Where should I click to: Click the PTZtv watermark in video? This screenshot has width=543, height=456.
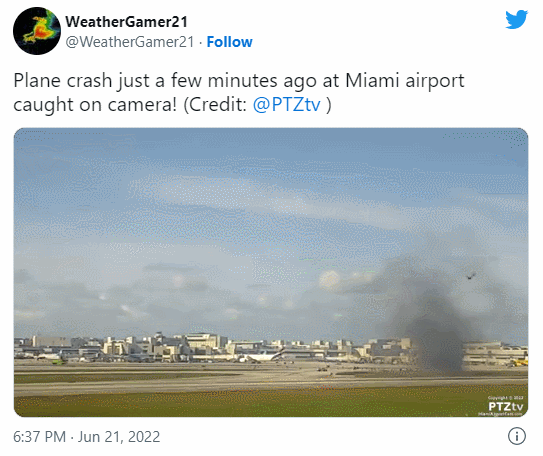506,406
